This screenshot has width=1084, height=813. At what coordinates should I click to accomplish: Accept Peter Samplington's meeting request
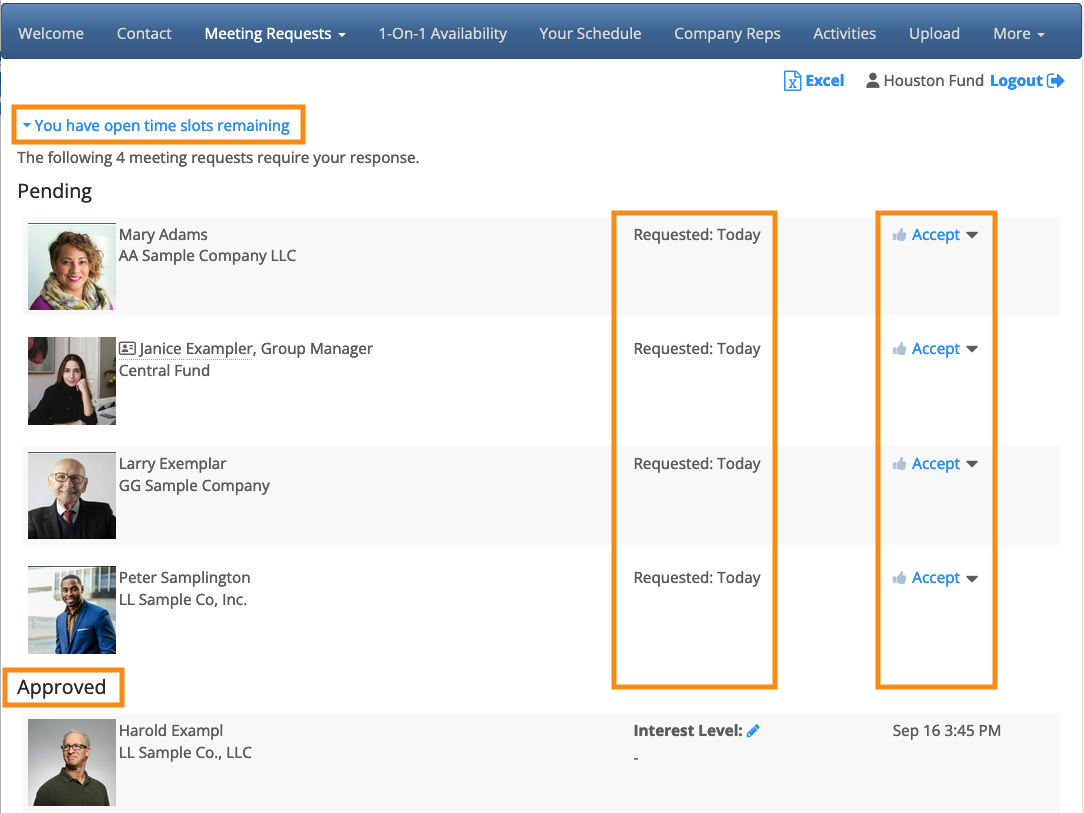coord(935,578)
